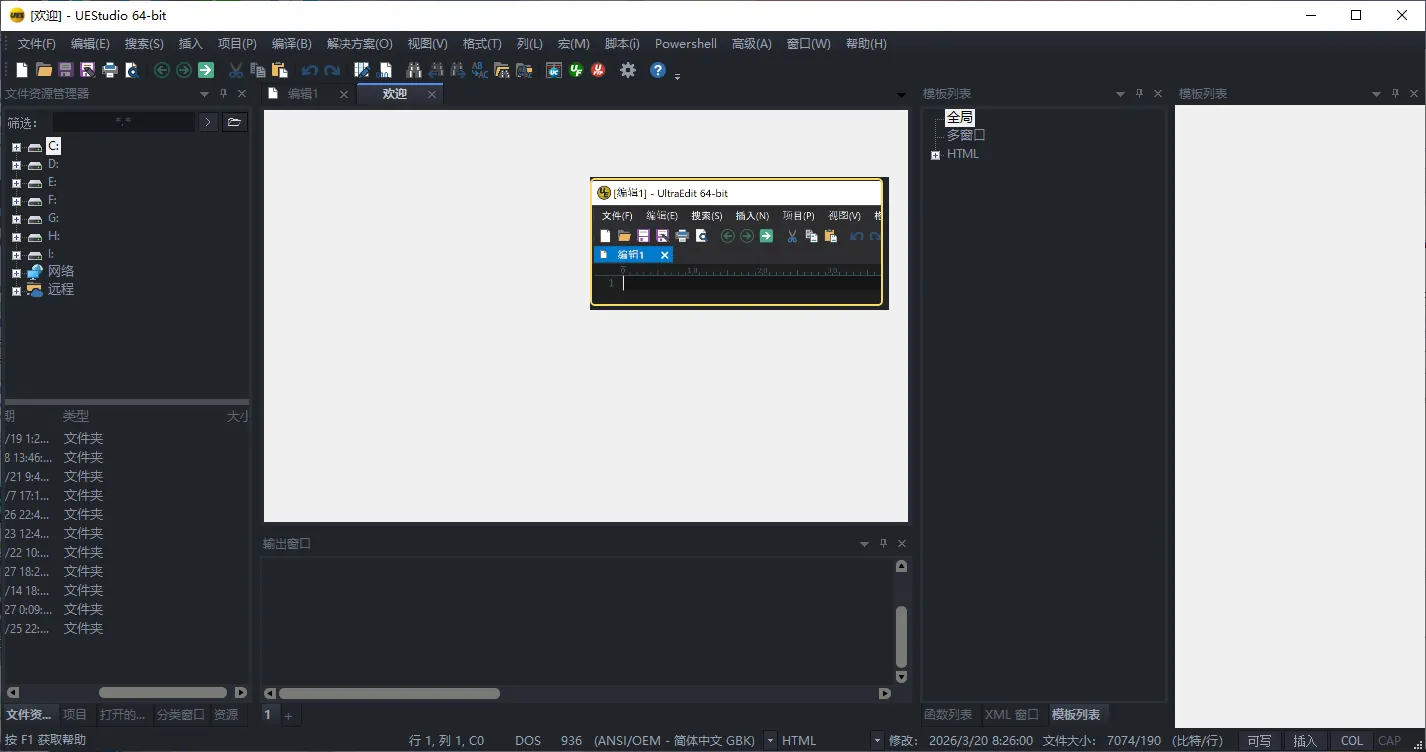
Task: Click the Help question mark icon
Action: (x=657, y=70)
